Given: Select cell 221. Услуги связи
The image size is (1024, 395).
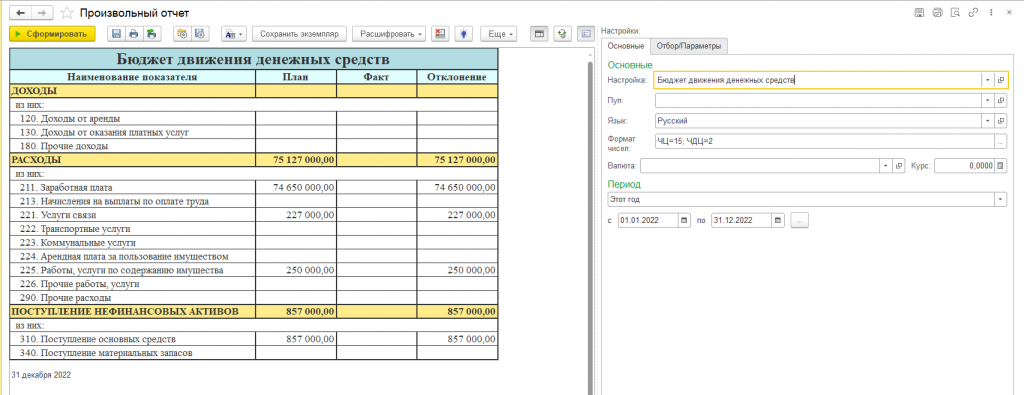Looking at the screenshot, I should point(133,215).
